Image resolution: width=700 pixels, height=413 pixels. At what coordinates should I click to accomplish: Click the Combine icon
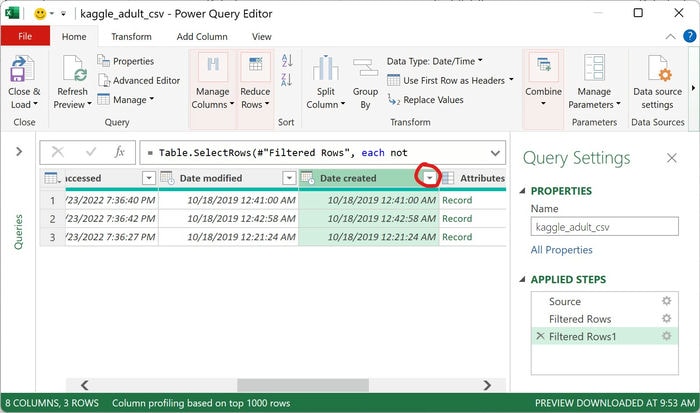[543, 66]
